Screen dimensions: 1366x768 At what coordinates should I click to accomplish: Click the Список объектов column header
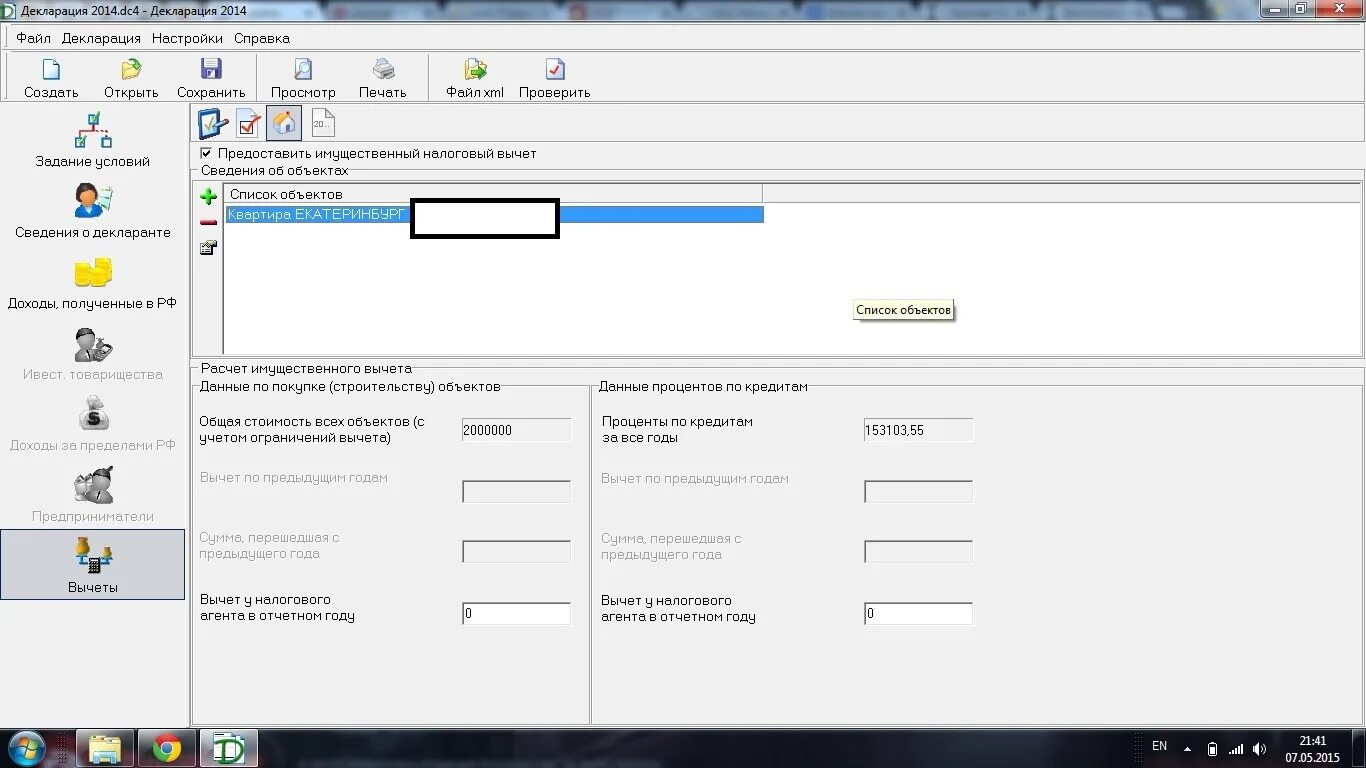493,194
